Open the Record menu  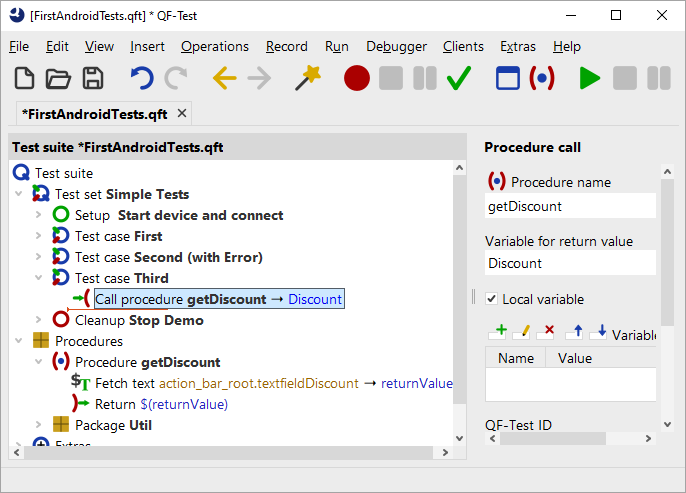pos(286,46)
